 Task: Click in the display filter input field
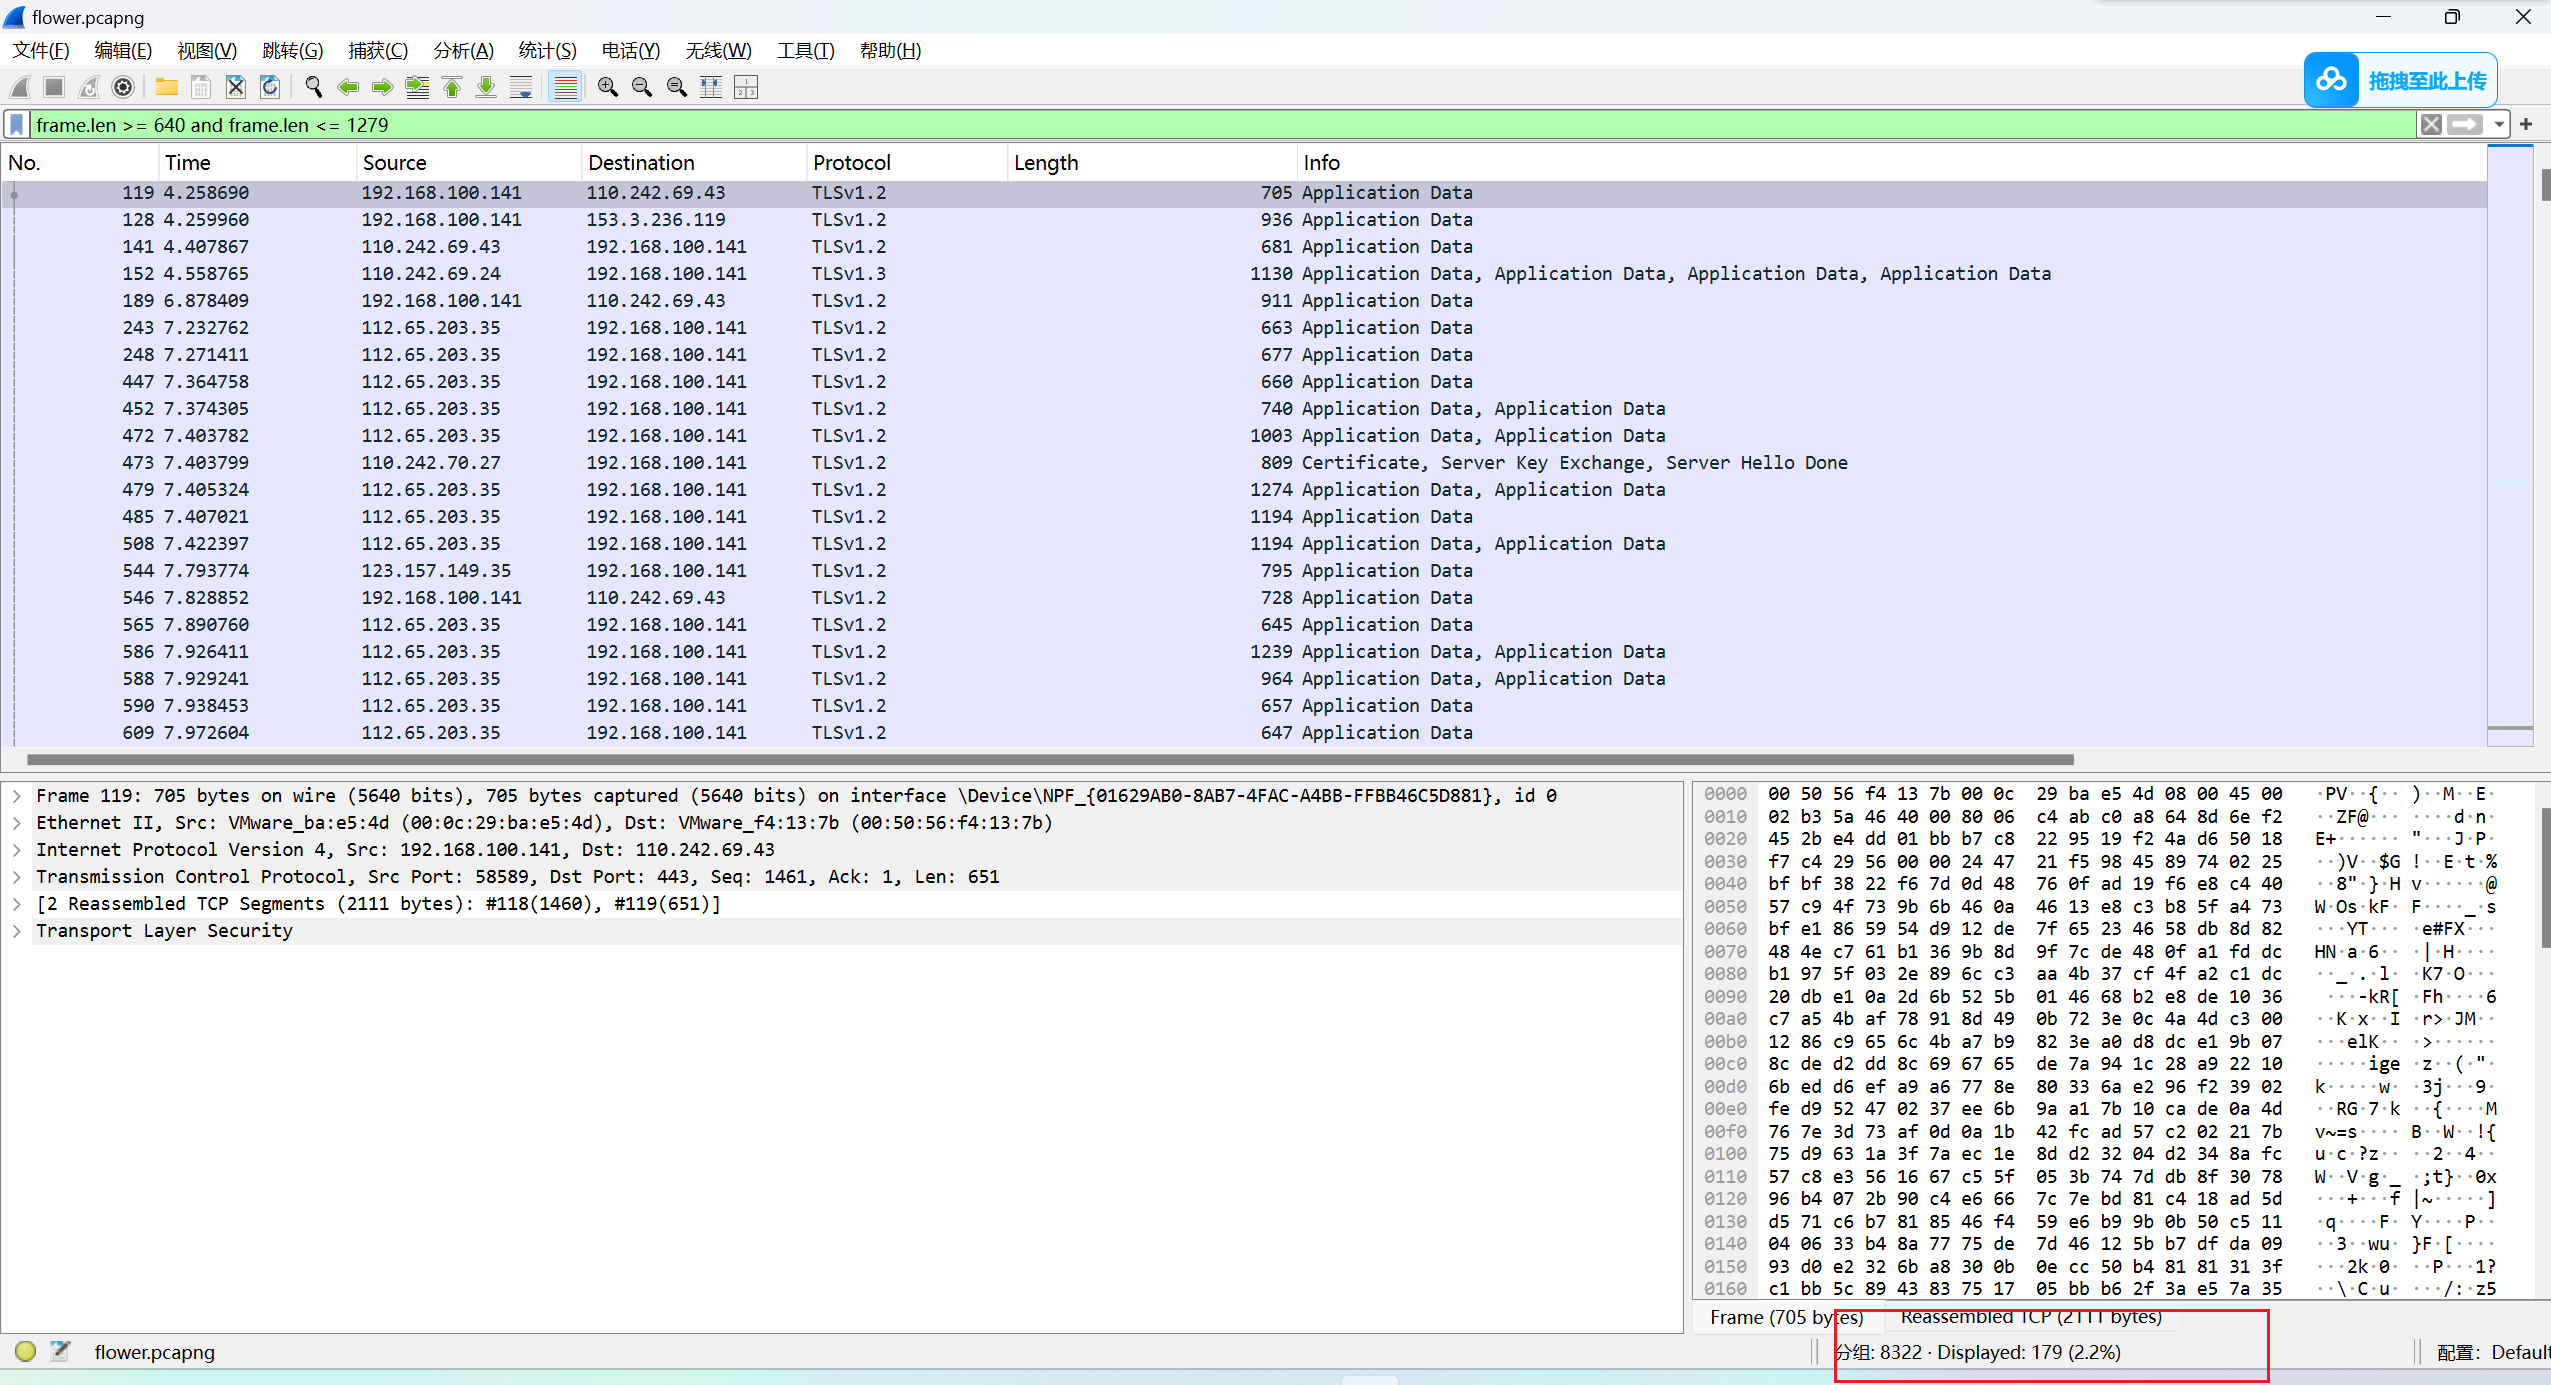[1200, 125]
